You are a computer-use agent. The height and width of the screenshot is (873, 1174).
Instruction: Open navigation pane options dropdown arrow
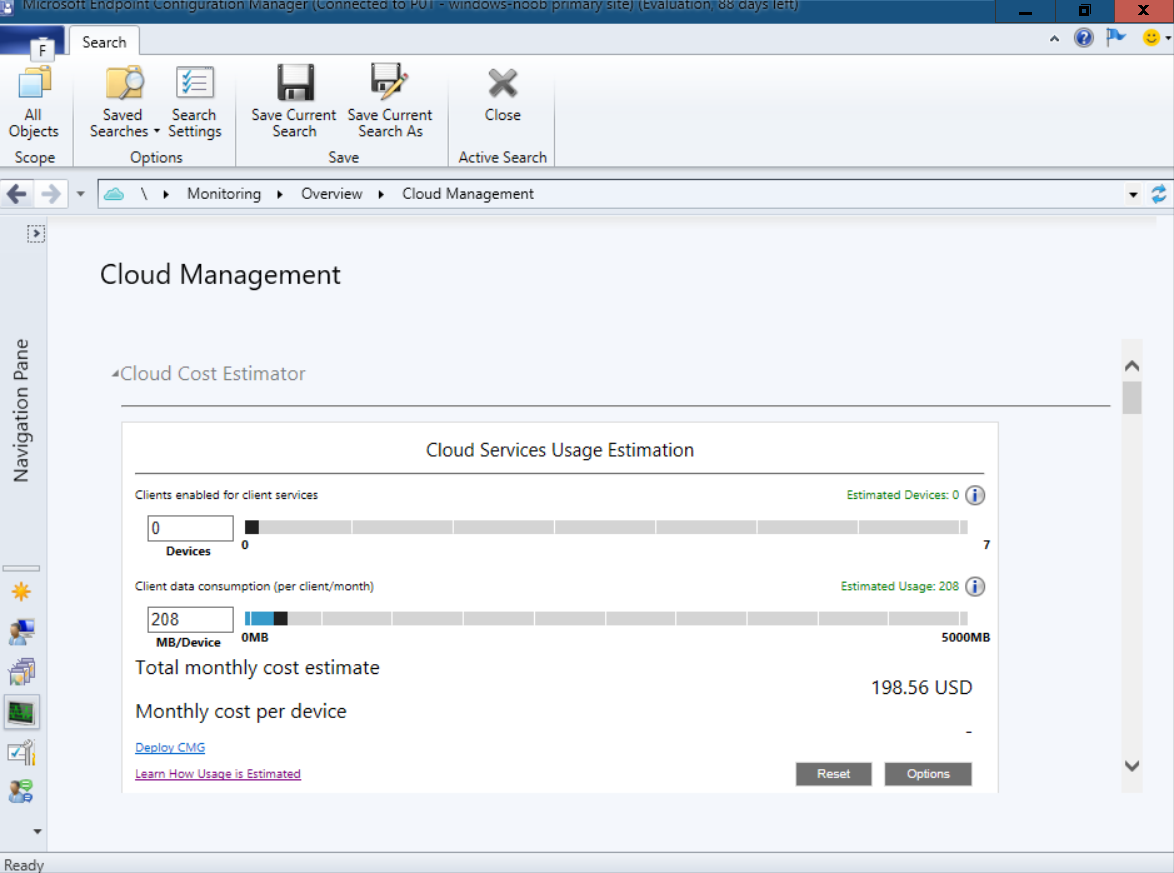[37, 831]
